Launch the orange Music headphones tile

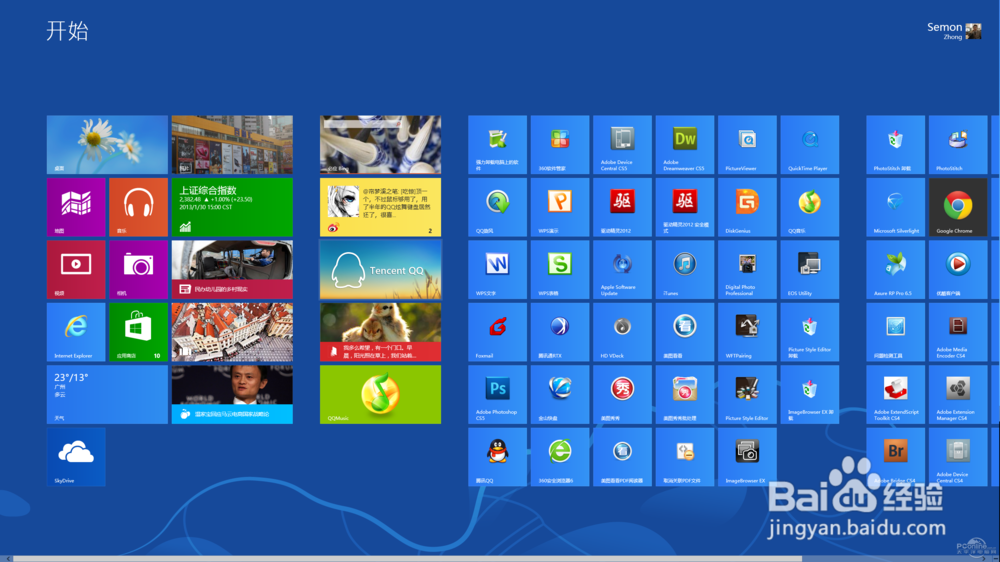[x=138, y=207]
